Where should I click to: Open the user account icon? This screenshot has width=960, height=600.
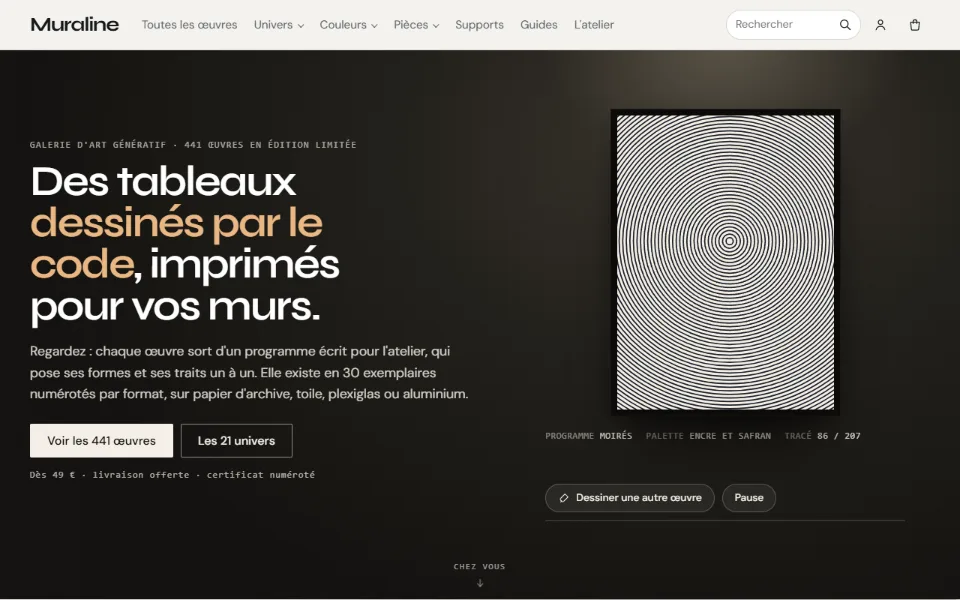[880, 25]
